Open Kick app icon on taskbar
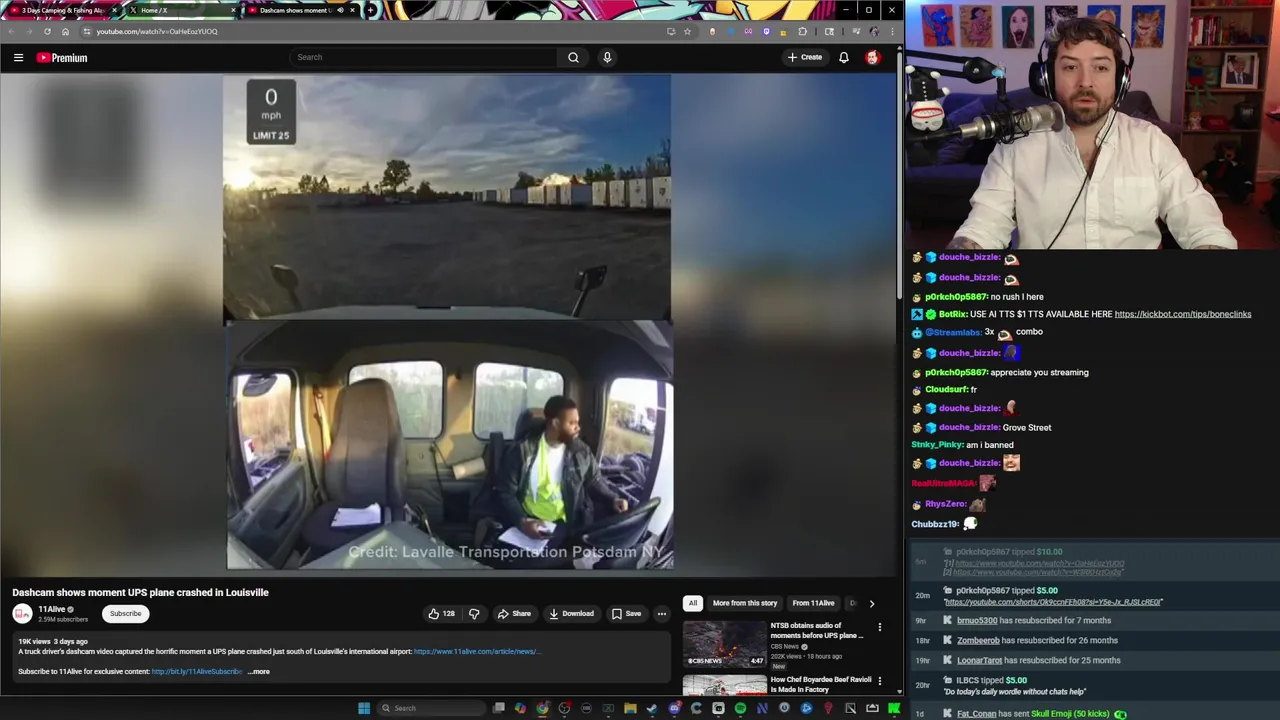The height and width of the screenshot is (720, 1280). [x=893, y=708]
